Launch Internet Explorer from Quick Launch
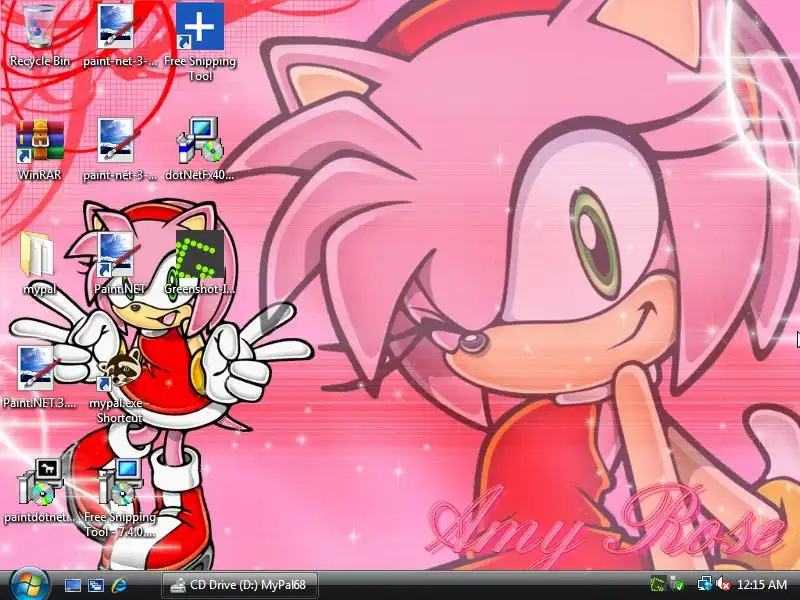This screenshot has height=600, width=800. [119, 585]
